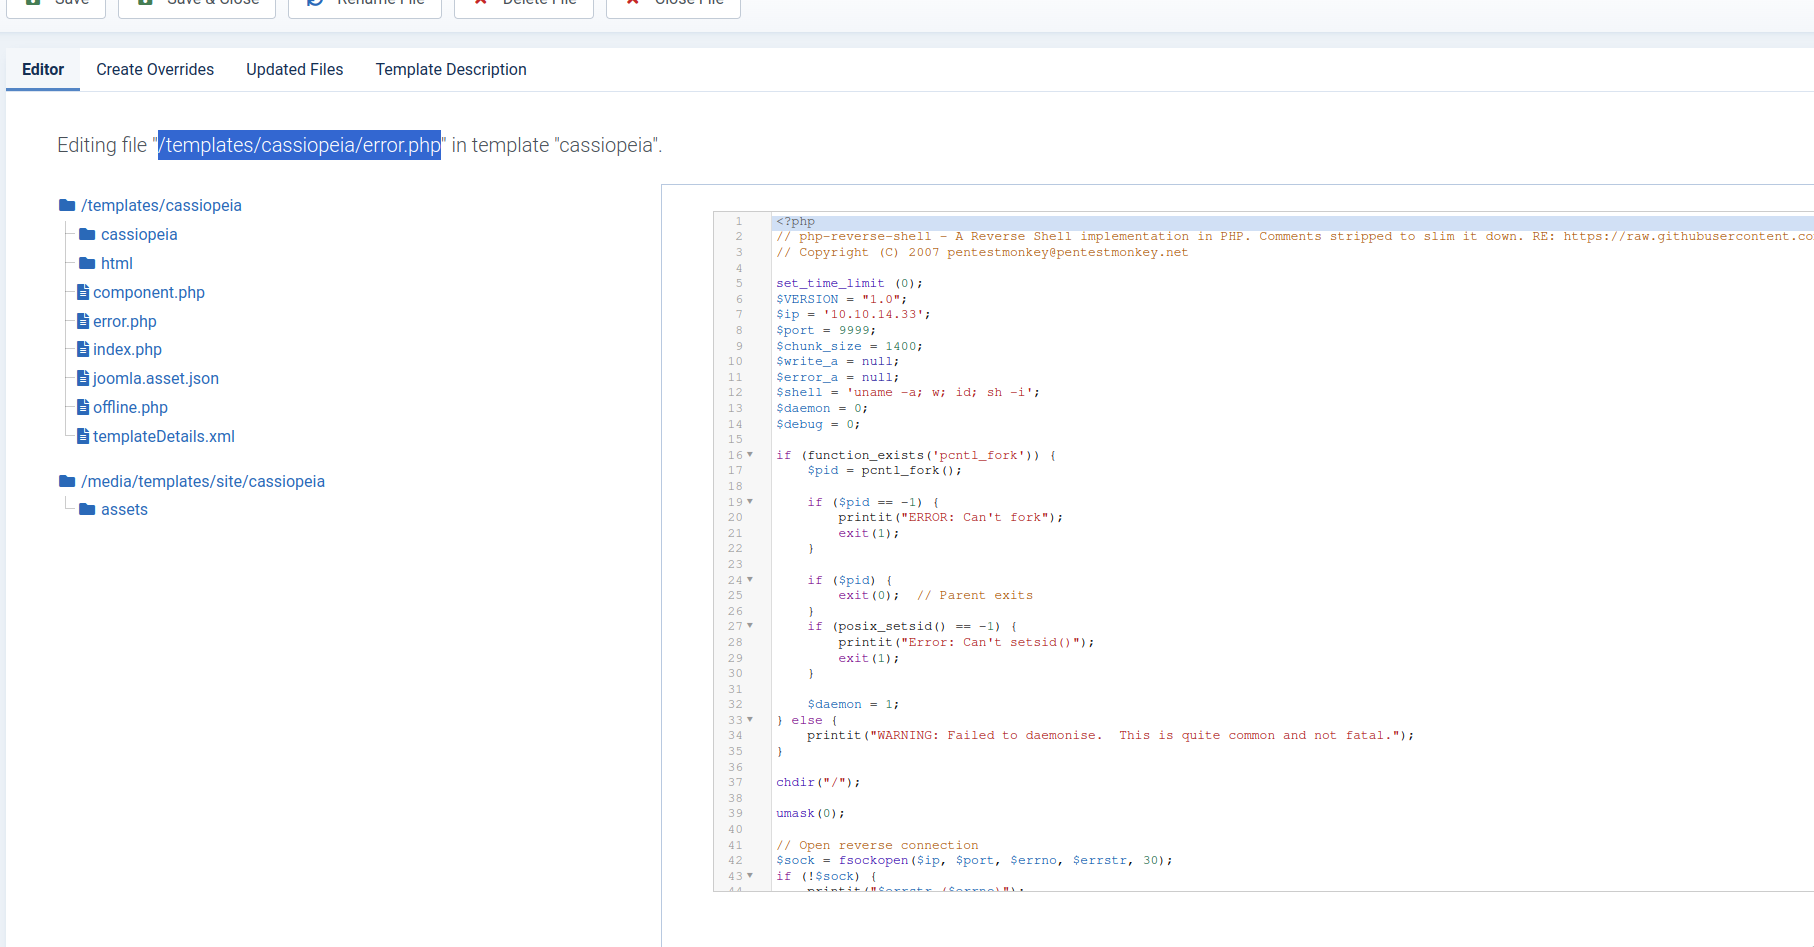Click the chdir("/") line
The image size is (1814, 947).
pos(818,782)
